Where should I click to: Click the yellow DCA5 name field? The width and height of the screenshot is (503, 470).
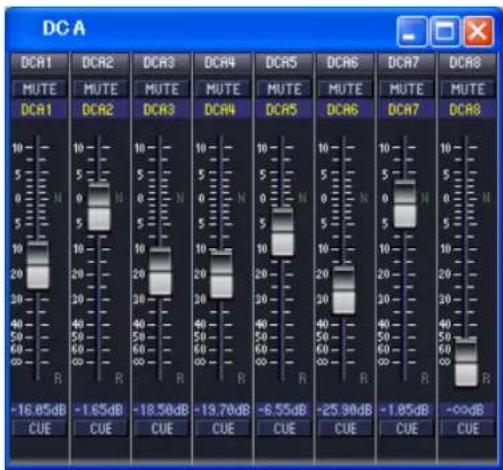click(284, 110)
